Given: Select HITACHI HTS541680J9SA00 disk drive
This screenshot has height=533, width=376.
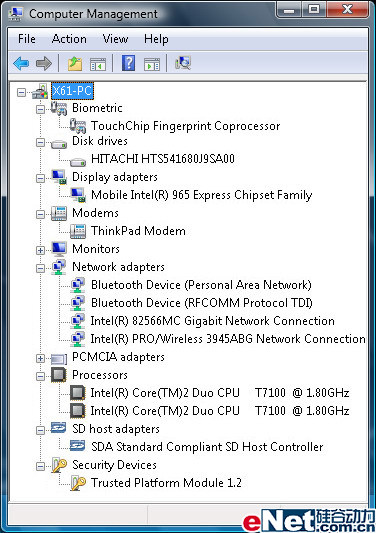Looking at the screenshot, I should (x=163, y=158).
